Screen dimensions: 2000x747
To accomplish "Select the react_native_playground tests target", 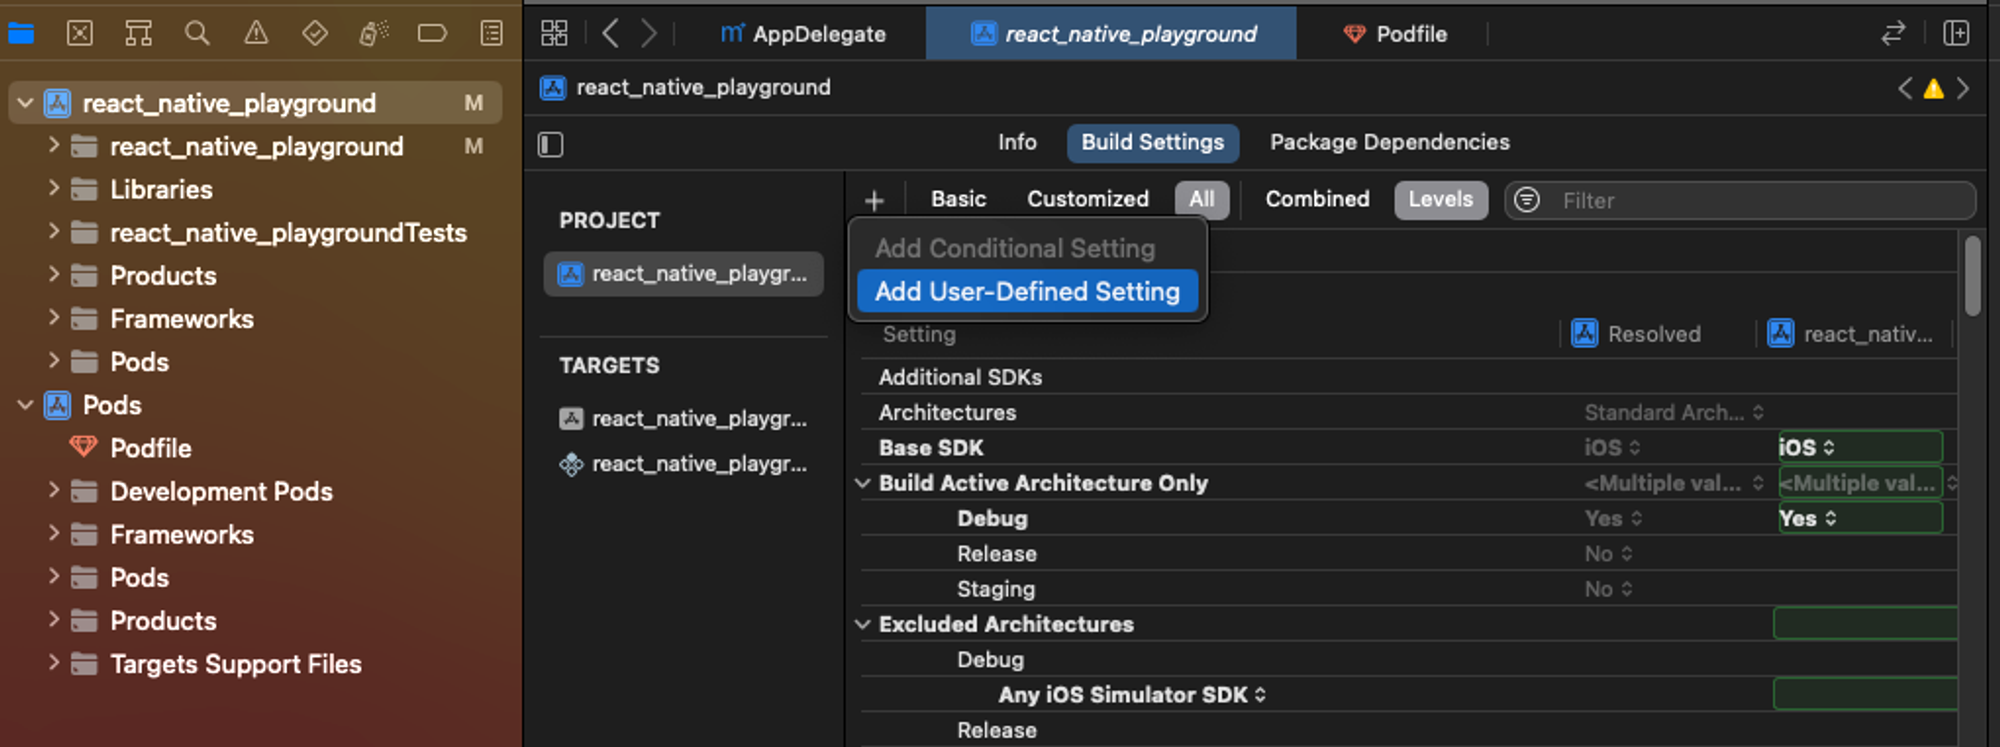I will point(684,464).
